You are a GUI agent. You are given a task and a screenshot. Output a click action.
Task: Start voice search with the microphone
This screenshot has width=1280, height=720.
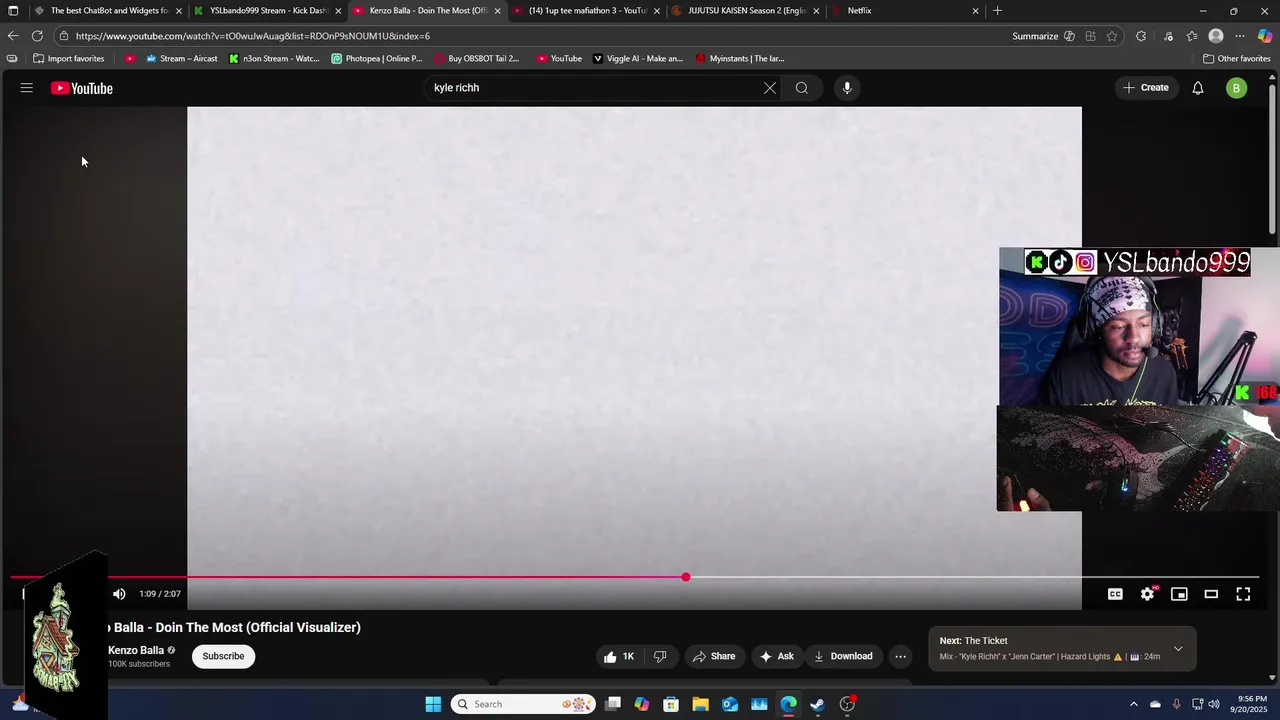pyautogui.click(x=847, y=88)
